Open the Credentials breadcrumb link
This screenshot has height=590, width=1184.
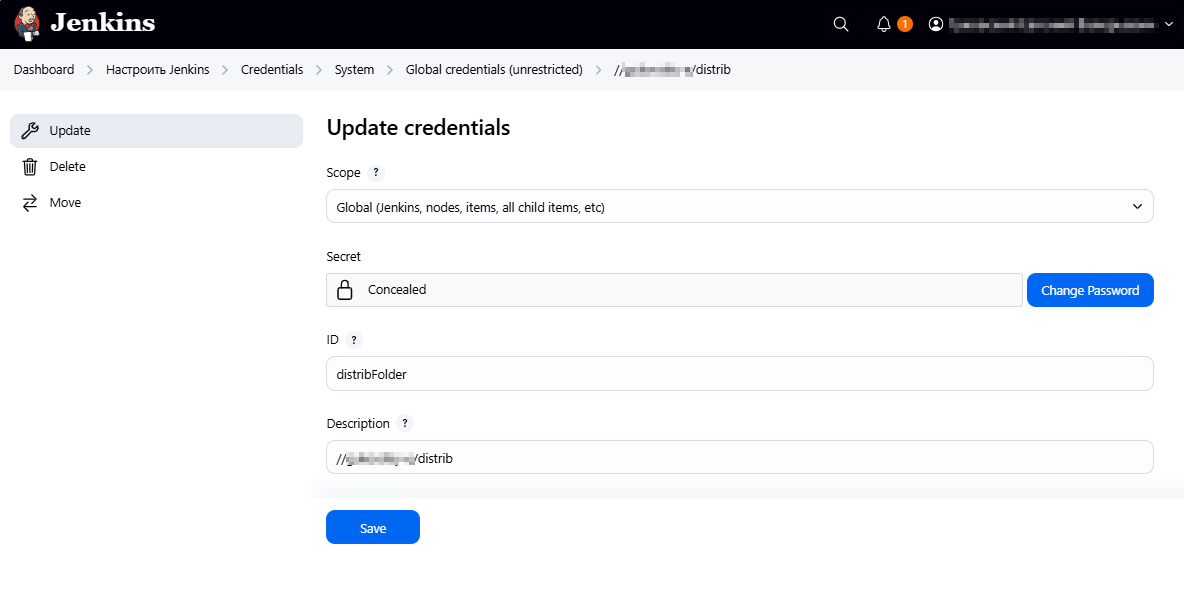pyautogui.click(x=272, y=70)
